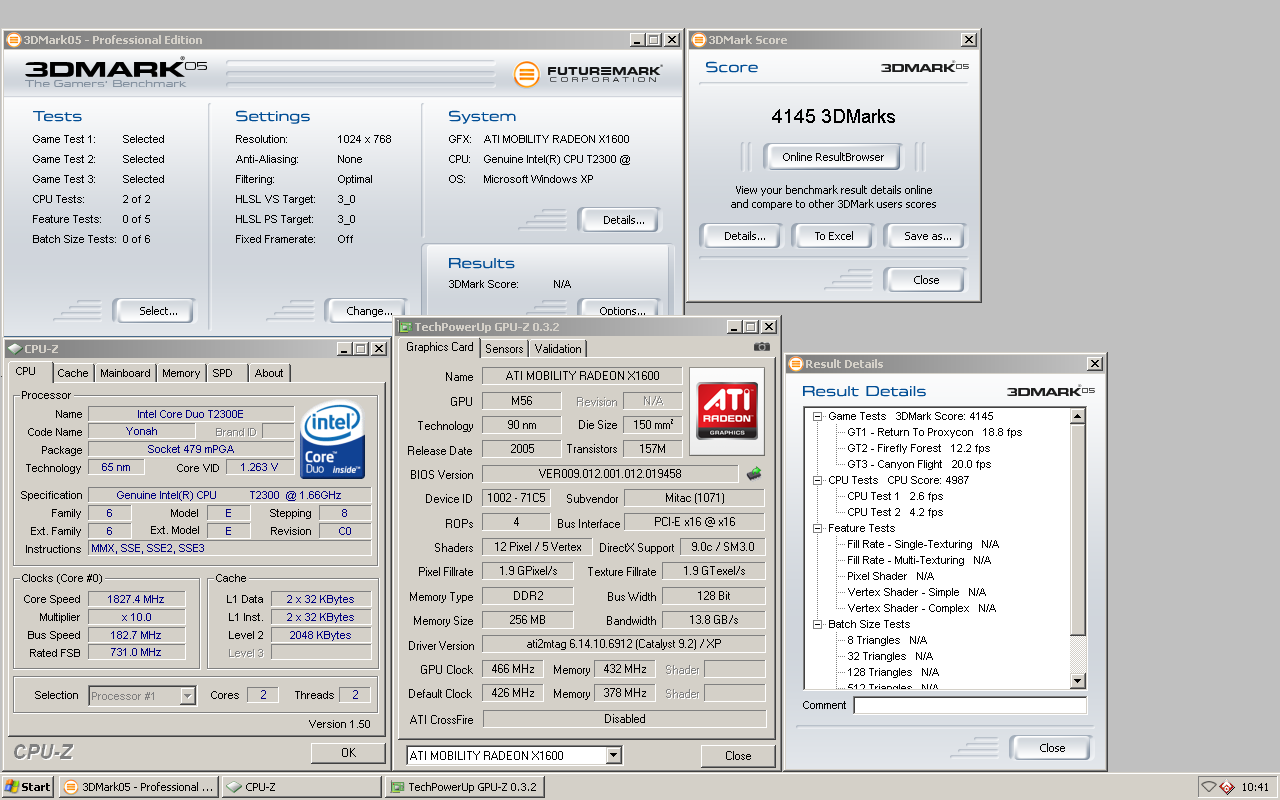Open the Cache tab in CPU-Z
1280x800 pixels.
tap(72, 373)
